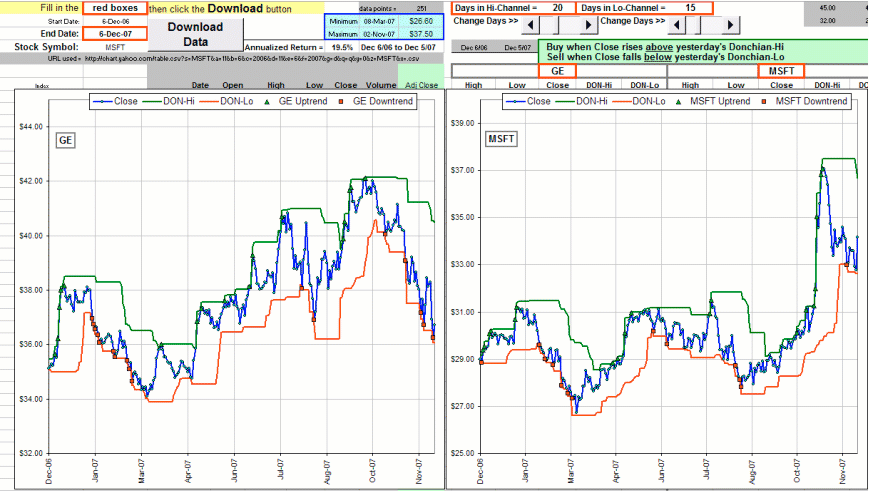Decrease Lo-Channel days with the left arrow
869x491 pixels.
point(676,24)
